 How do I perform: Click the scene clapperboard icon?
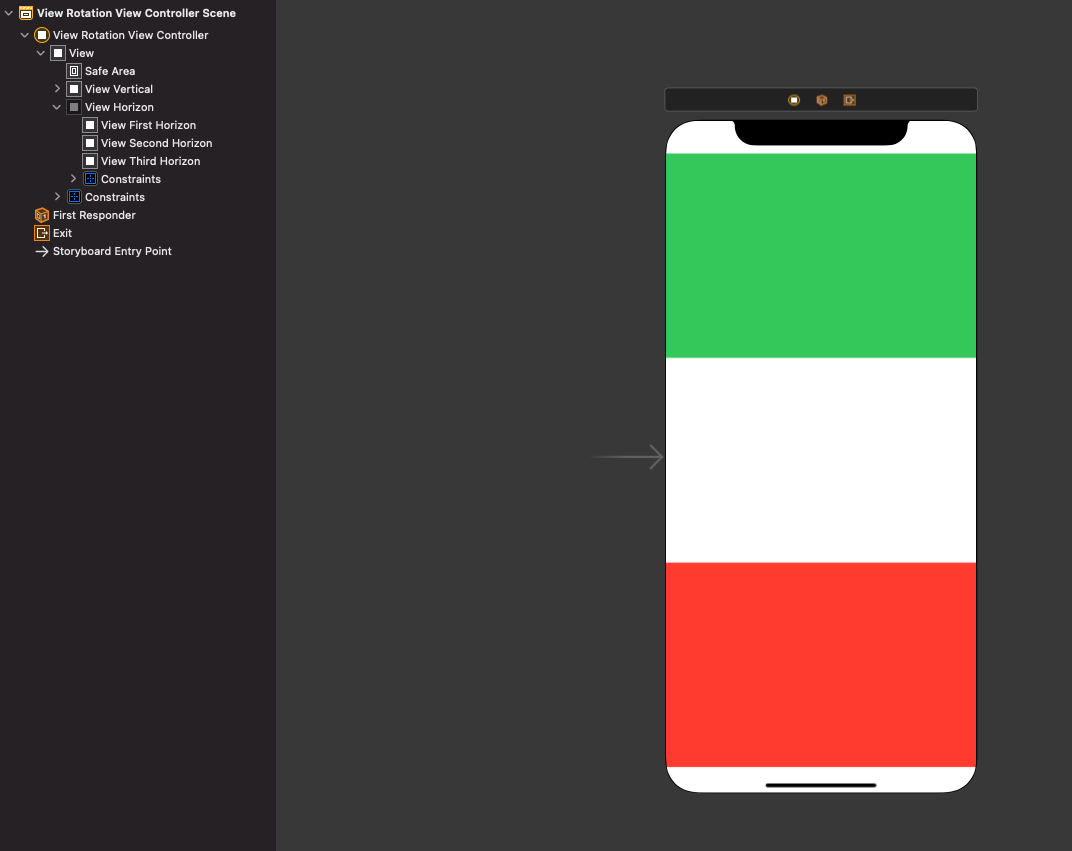tap(26, 13)
